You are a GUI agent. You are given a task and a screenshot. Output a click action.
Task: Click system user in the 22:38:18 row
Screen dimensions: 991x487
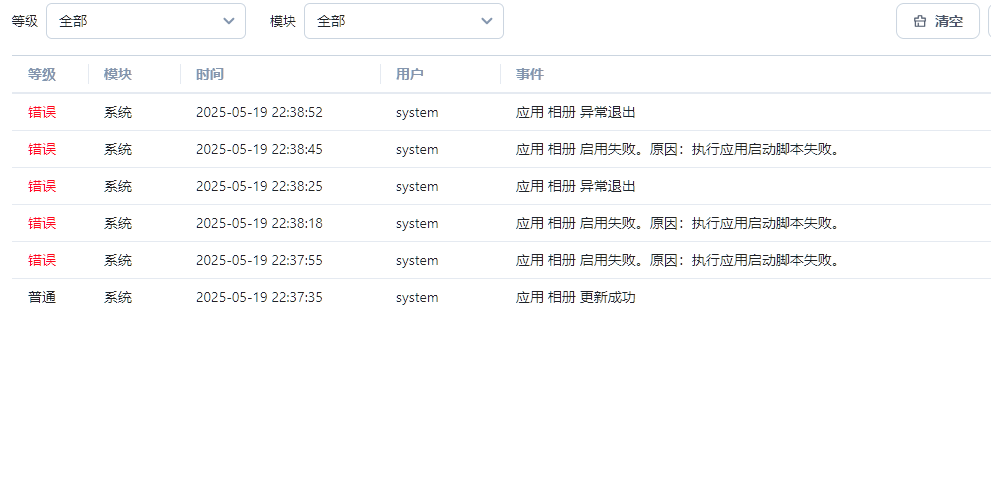[417, 224]
